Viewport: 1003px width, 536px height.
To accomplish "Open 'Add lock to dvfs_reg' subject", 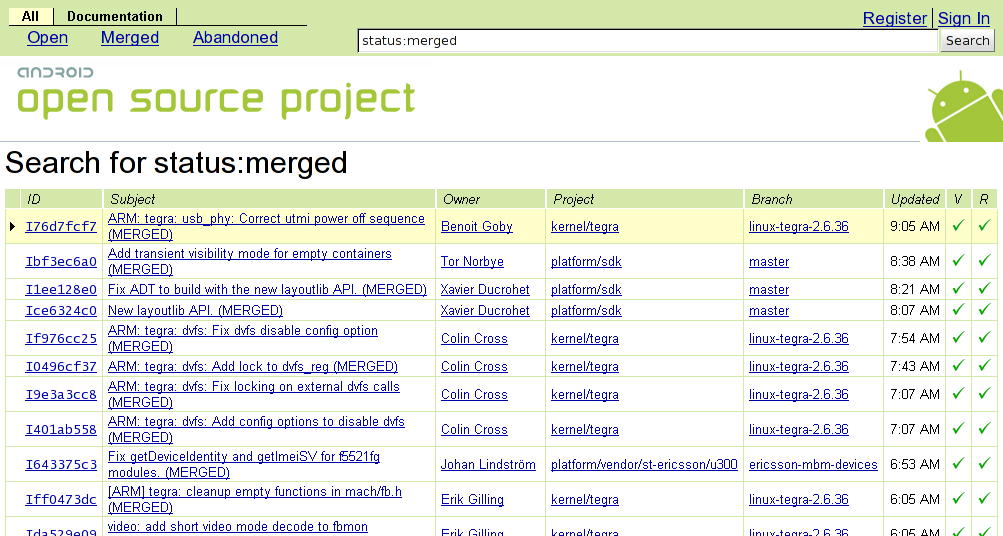I will point(253,367).
